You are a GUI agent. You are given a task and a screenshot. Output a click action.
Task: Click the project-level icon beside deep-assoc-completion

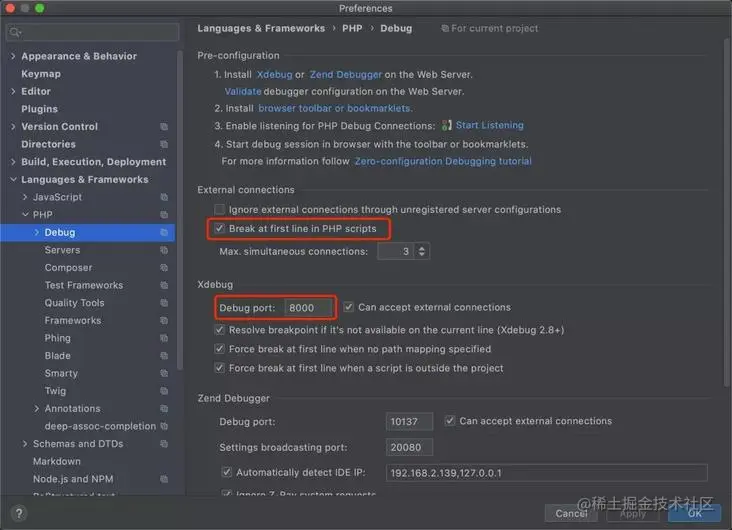tap(164, 426)
